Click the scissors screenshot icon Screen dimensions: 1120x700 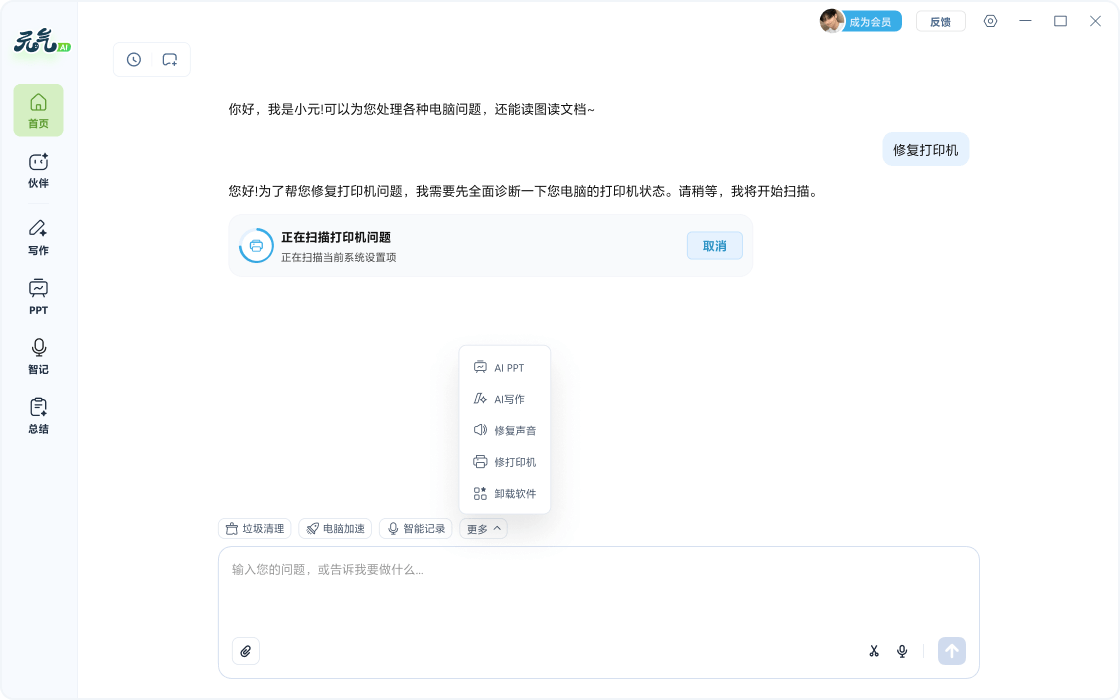874,651
